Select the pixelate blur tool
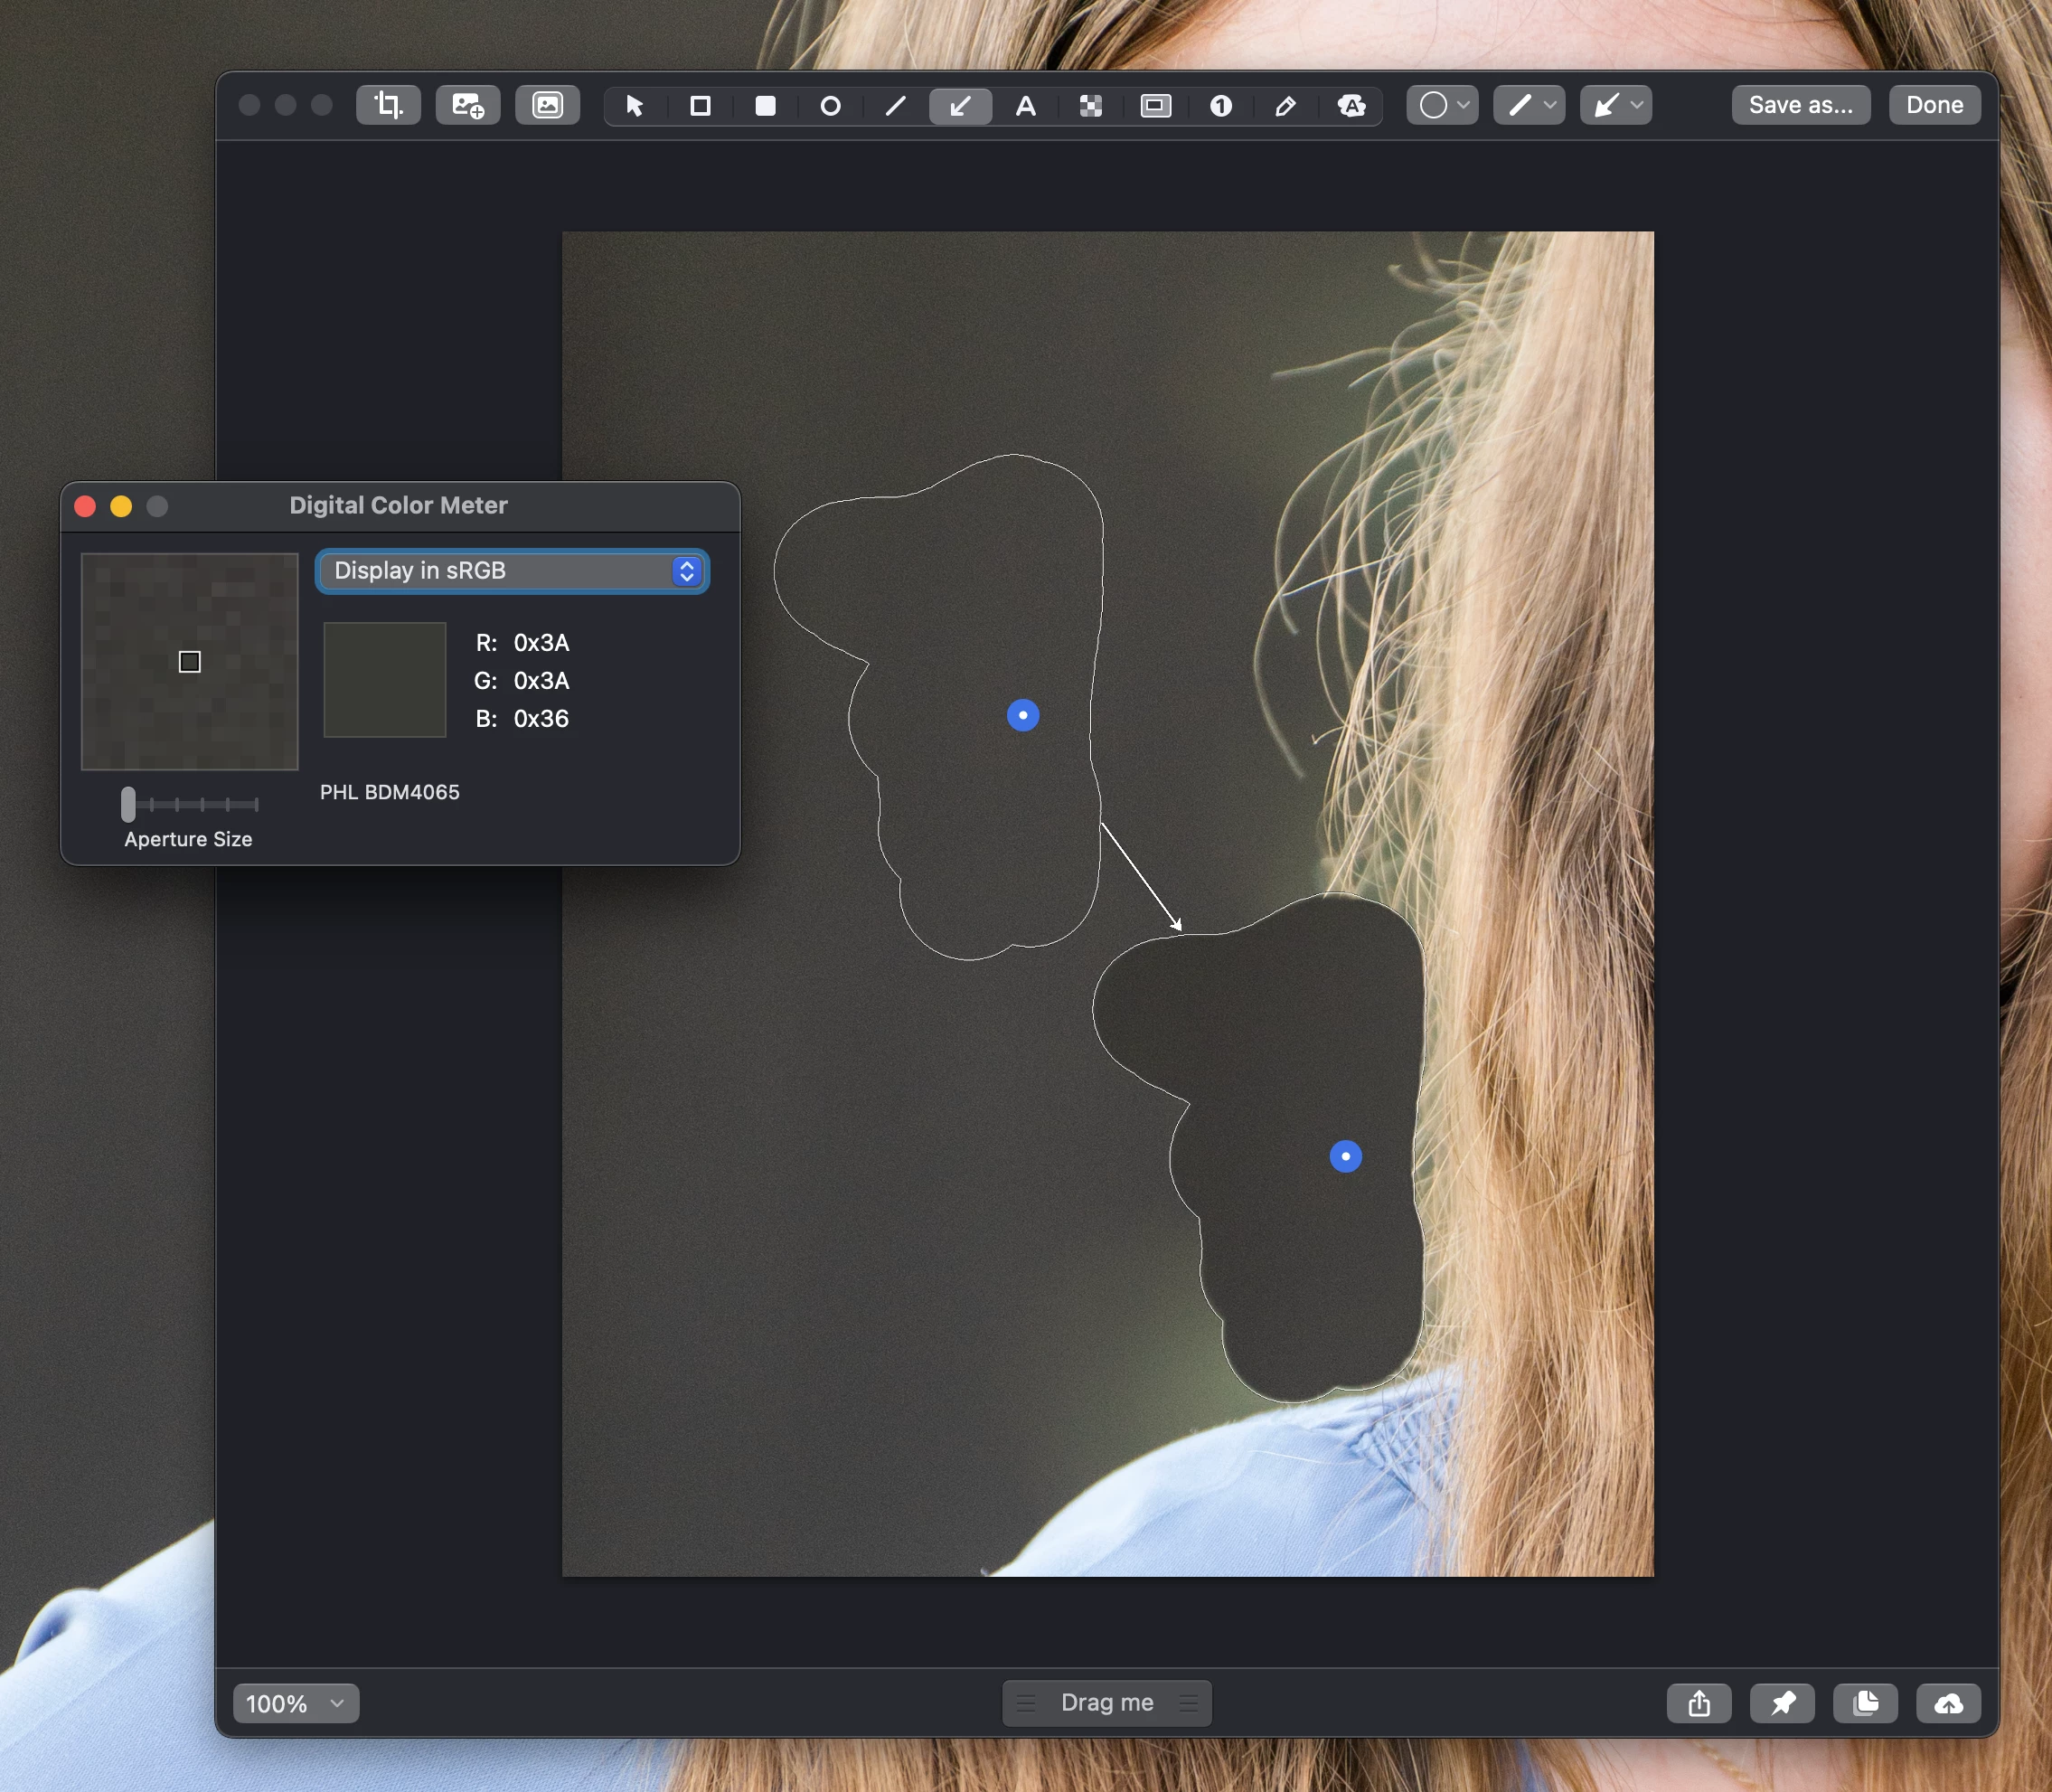The image size is (2052, 1792). (1090, 106)
